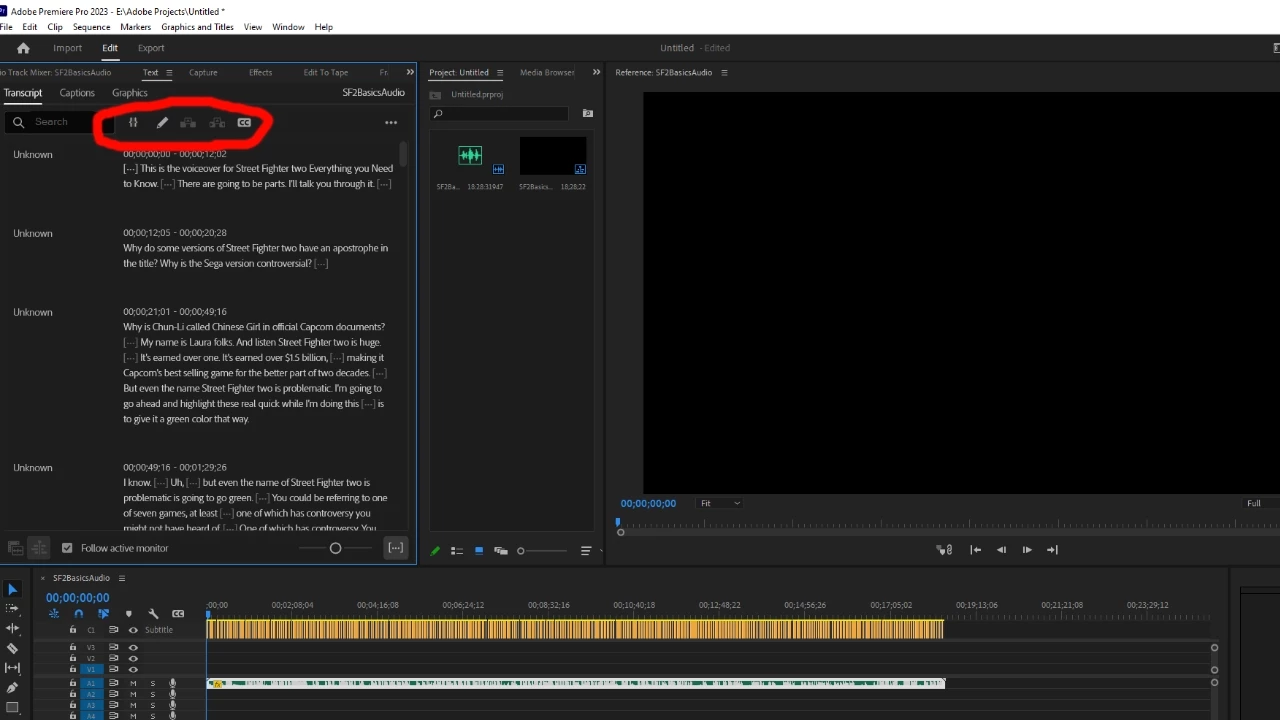Toggle insert-as-nest icon in timeline header
This screenshot has width=1280, height=720.
coord(54,614)
